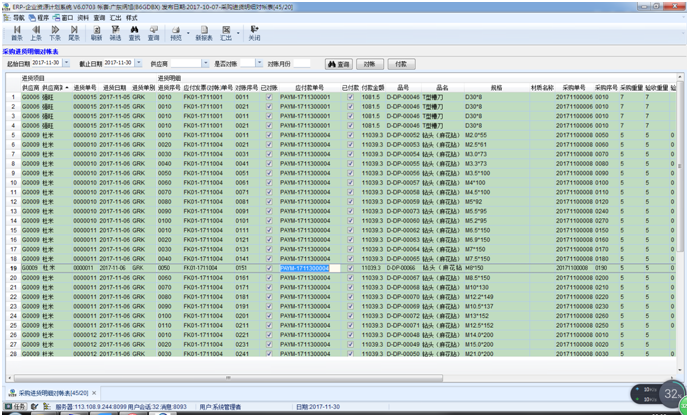This screenshot has height=417, width=689.
Task: Open the 是否对账 dropdown
Action: click(257, 63)
